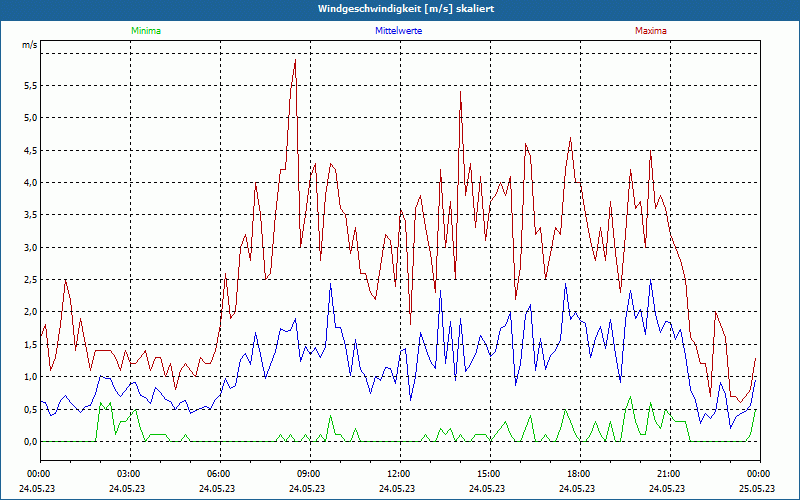Image resolution: width=800 pixels, height=500 pixels.
Task: Click the 3,0 y-axis value
Action: (31, 247)
